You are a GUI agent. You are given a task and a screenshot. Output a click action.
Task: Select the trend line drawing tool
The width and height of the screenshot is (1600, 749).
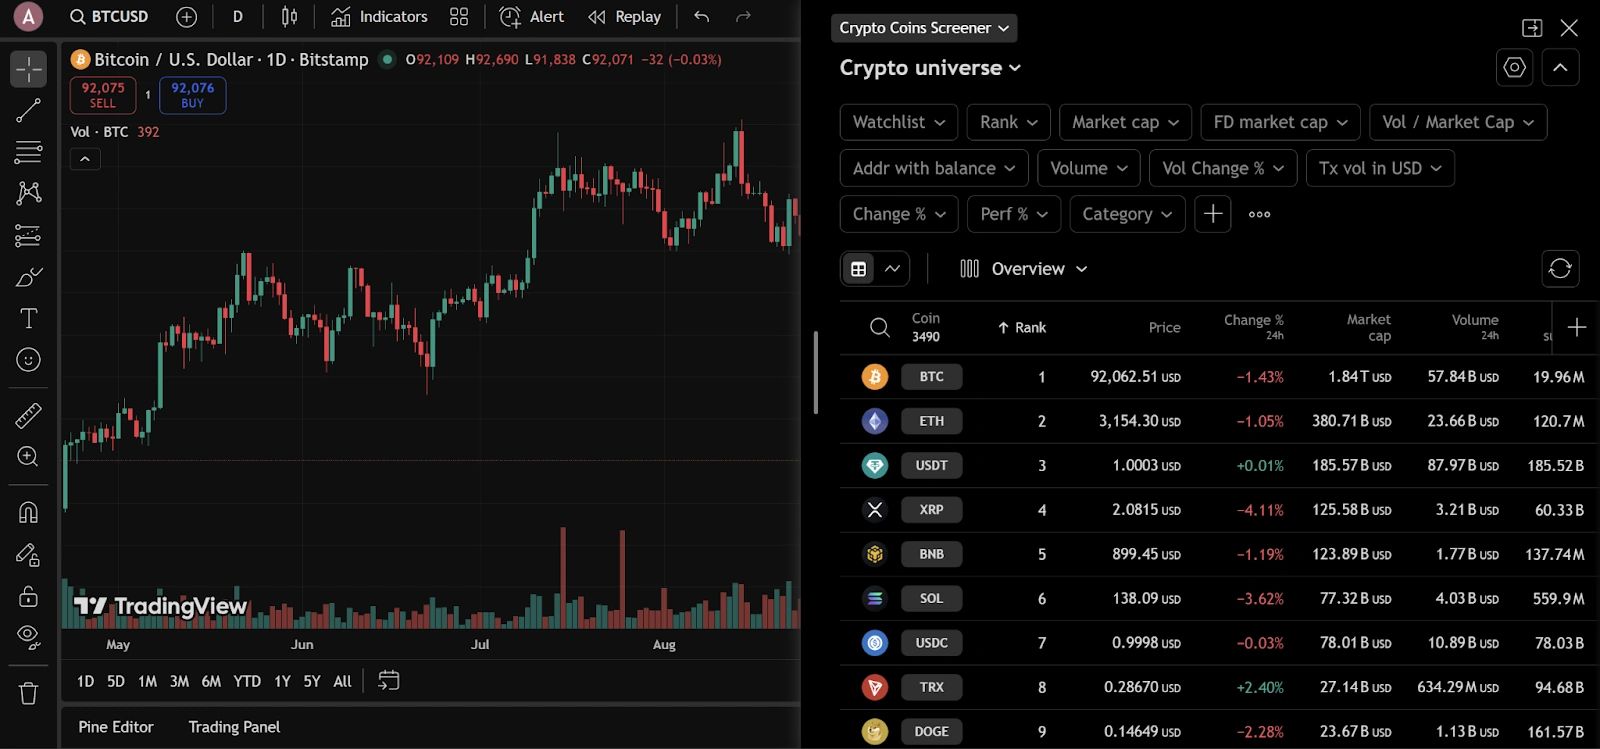pyautogui.click(x=28, y=110)
